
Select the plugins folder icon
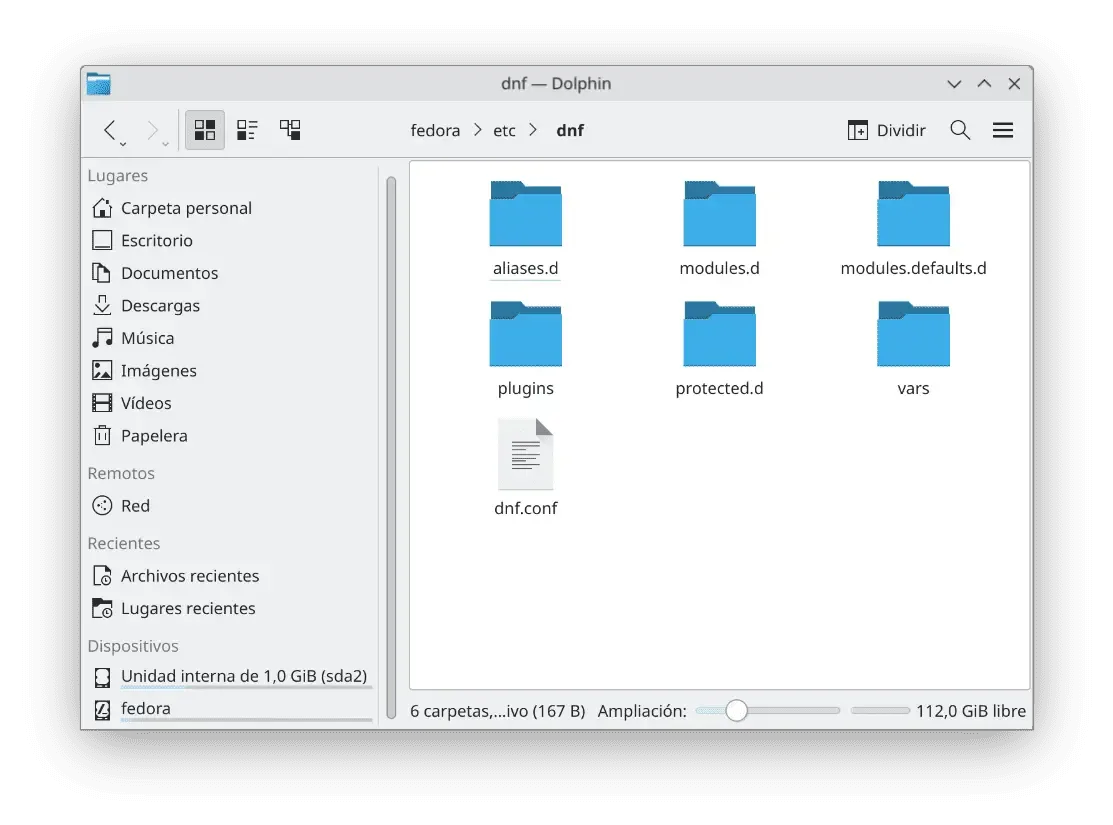525,334
